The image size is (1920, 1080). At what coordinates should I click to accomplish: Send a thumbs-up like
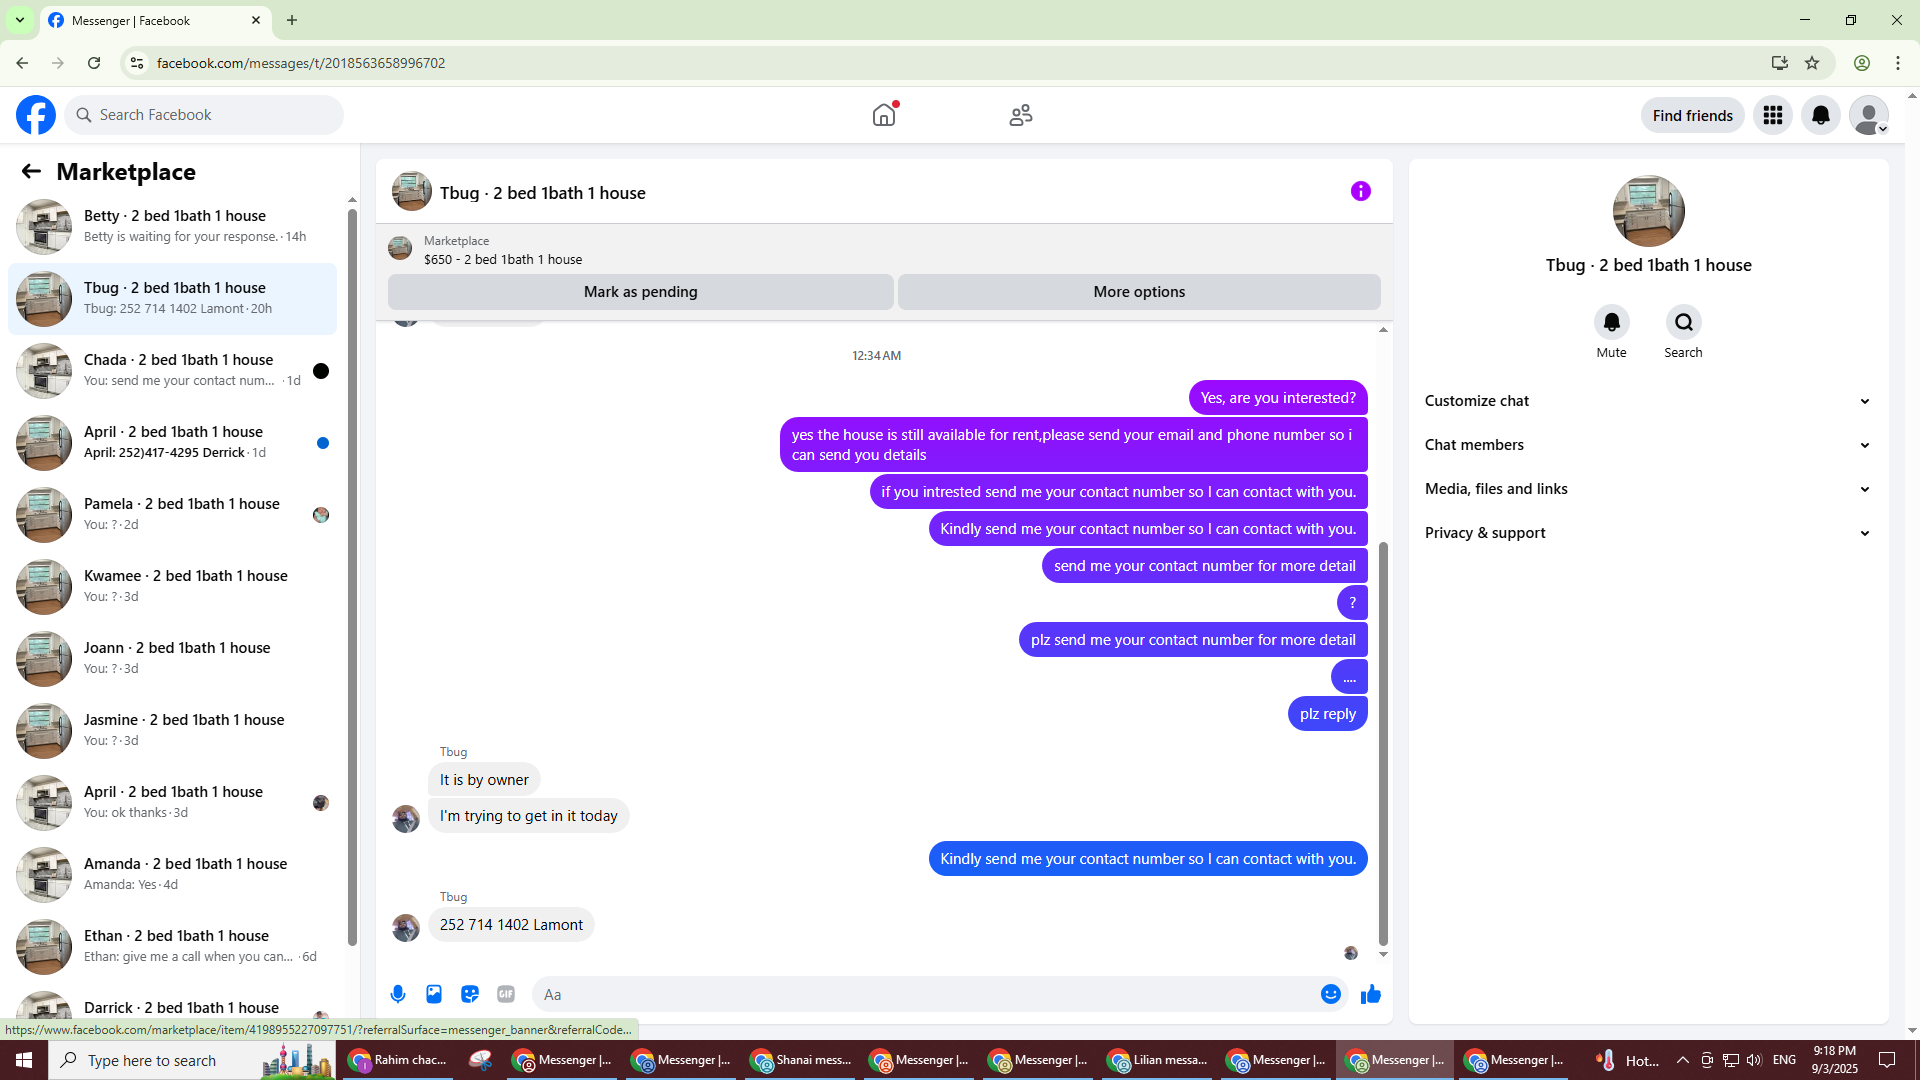coord(1371,994)
